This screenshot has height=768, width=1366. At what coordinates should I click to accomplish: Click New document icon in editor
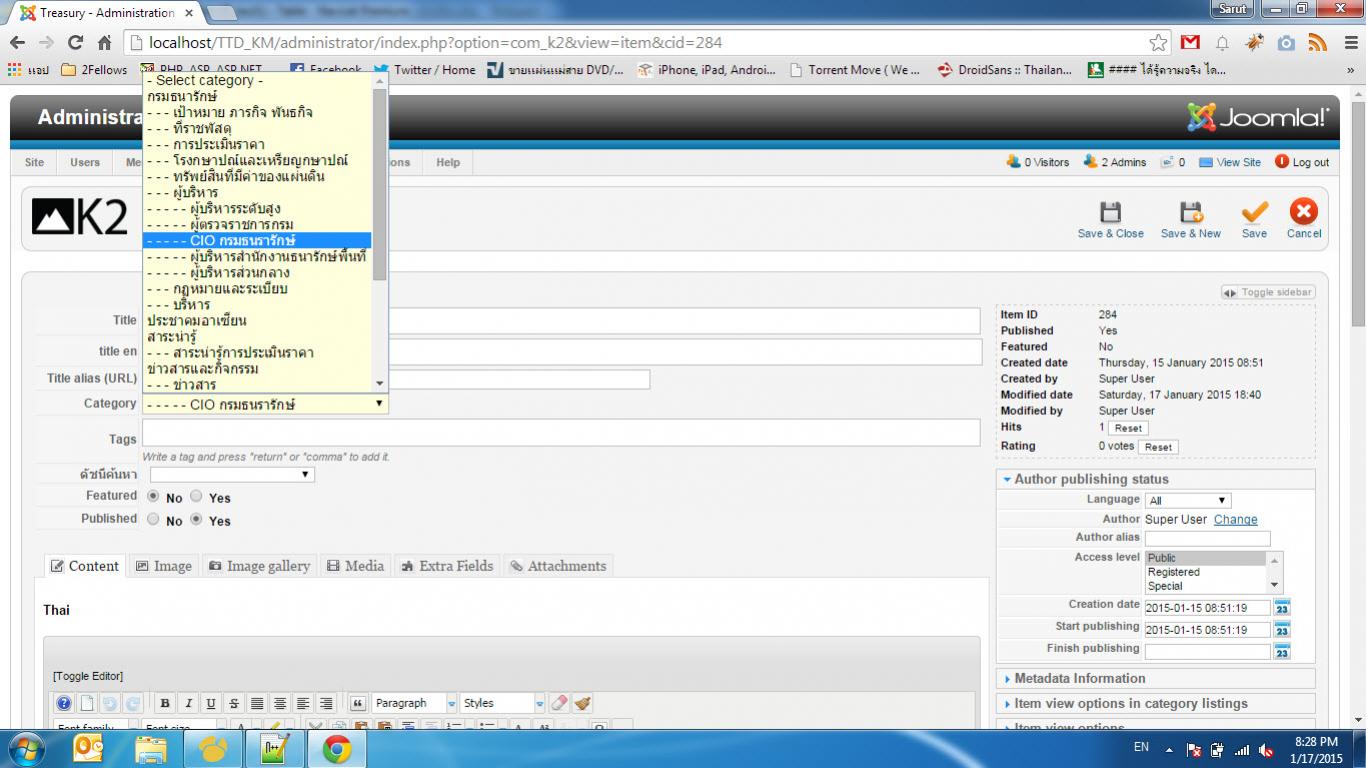point(87,703)
